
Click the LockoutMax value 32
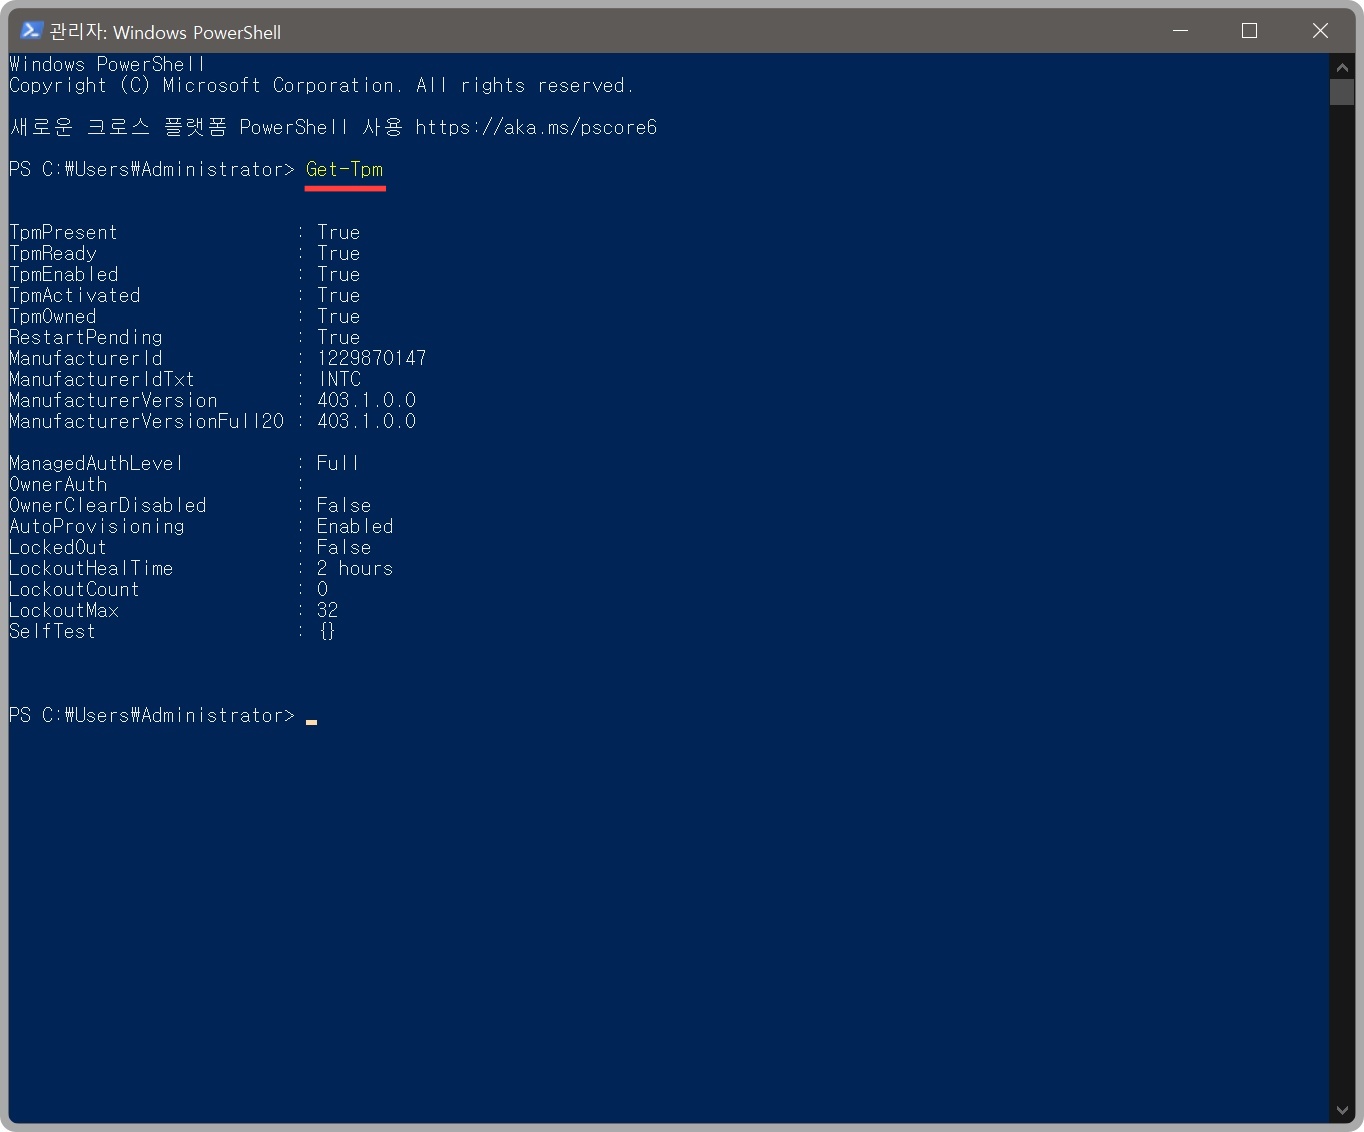click(x=328, y=610)
